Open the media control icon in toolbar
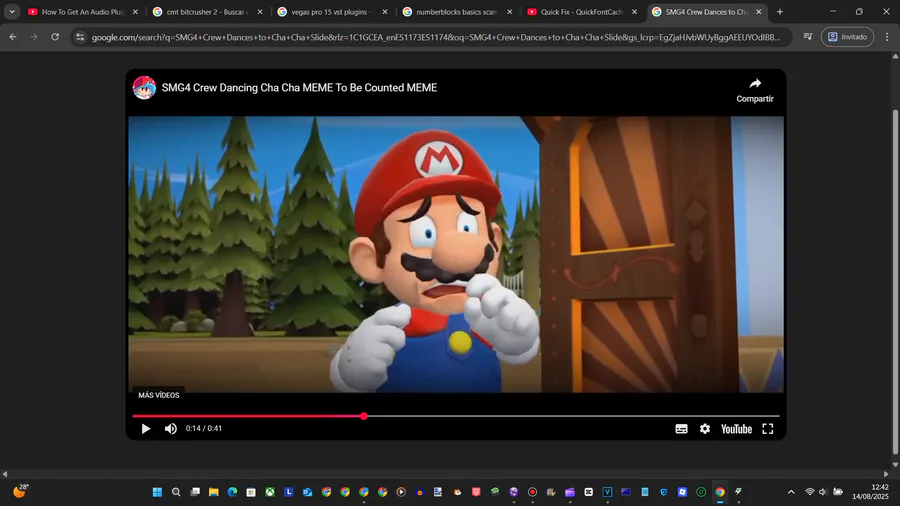900x506 pixels. click(808, 37)
